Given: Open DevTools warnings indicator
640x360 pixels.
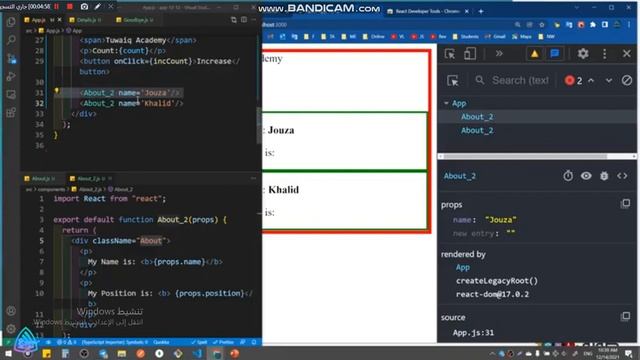Looking at the screenshot, I should [534, 54].
